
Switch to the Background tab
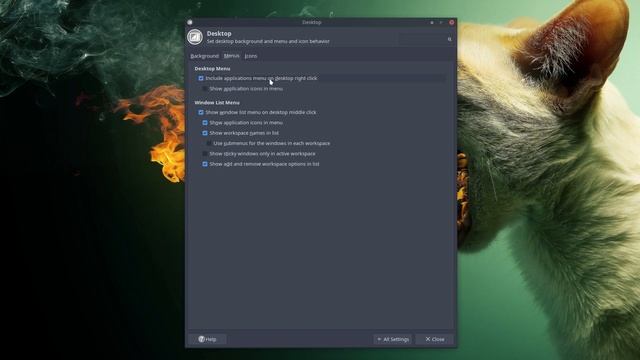pyautogui.click(x=204, y=56)
